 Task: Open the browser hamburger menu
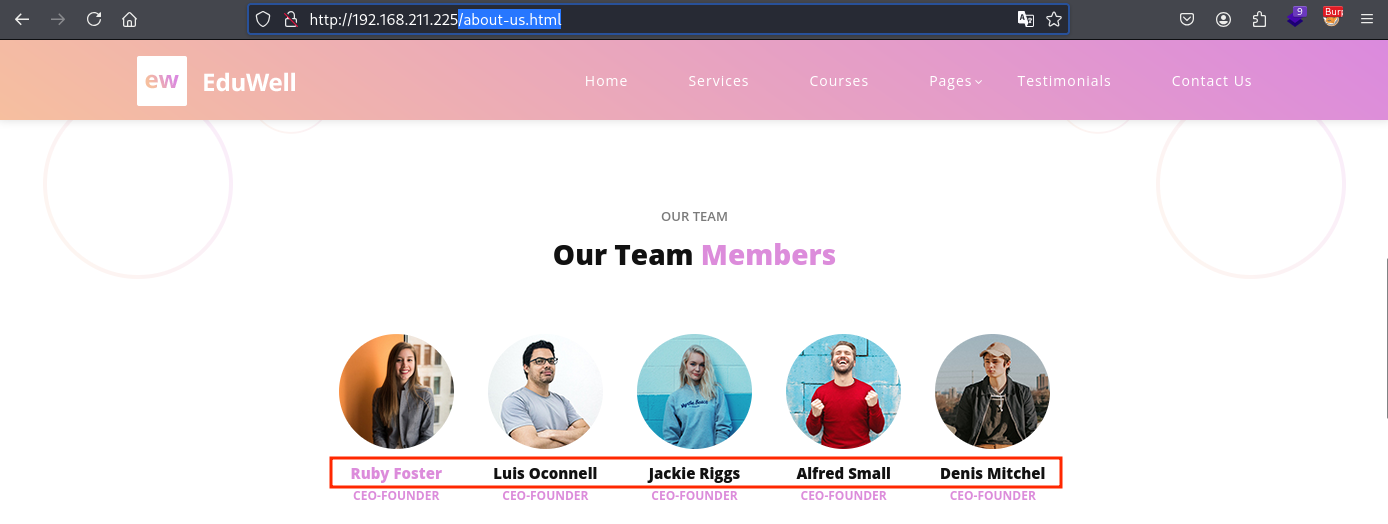(x=1367, y=19)
